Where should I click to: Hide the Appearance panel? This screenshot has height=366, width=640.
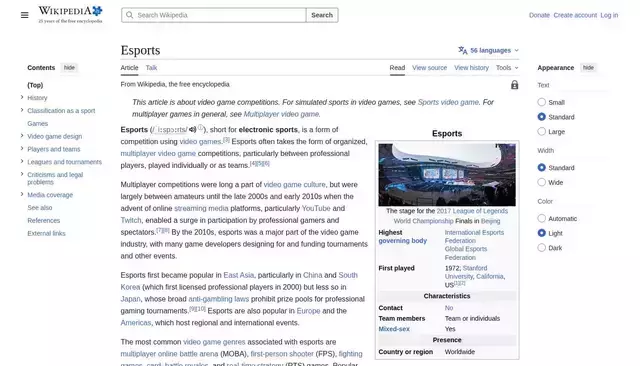pyautogui.click(x=588, y=68)
